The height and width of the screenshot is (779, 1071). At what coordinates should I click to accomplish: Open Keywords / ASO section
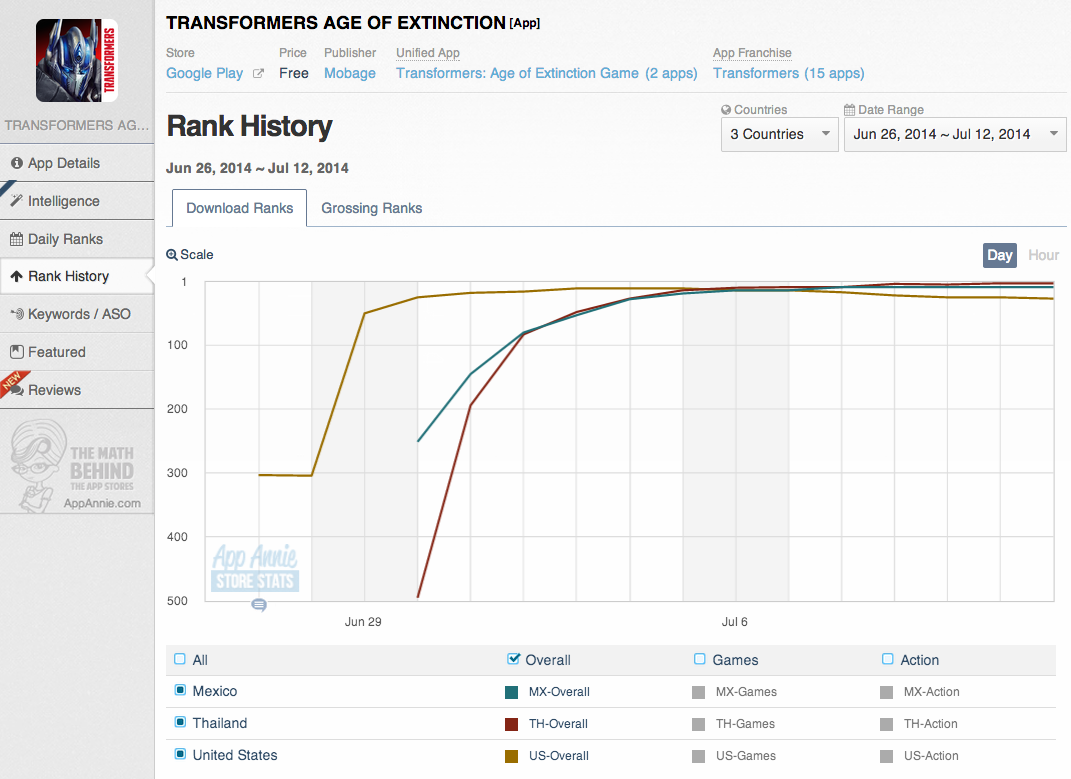(x=77, y=314)
